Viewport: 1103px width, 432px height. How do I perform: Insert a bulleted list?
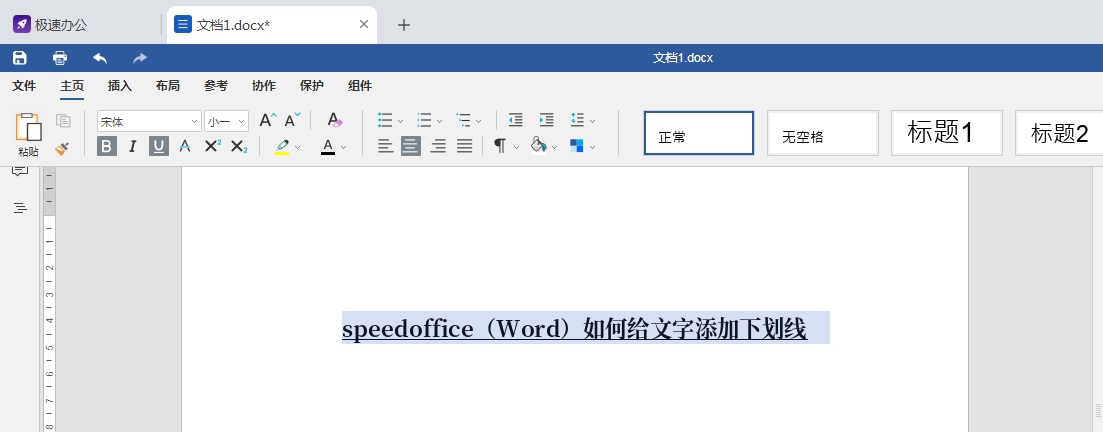click(385, 120)
